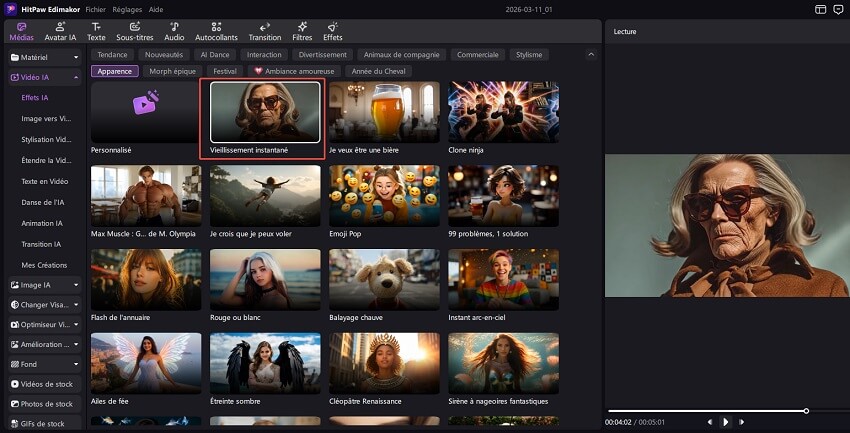The height and width of the screenshot is (433, 850).
Task: Expand the Amélioration section
Action: [45, 344]
